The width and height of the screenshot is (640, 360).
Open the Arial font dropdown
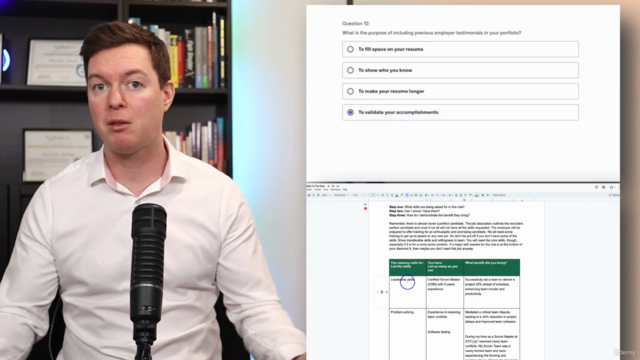[x=358, y=195]
